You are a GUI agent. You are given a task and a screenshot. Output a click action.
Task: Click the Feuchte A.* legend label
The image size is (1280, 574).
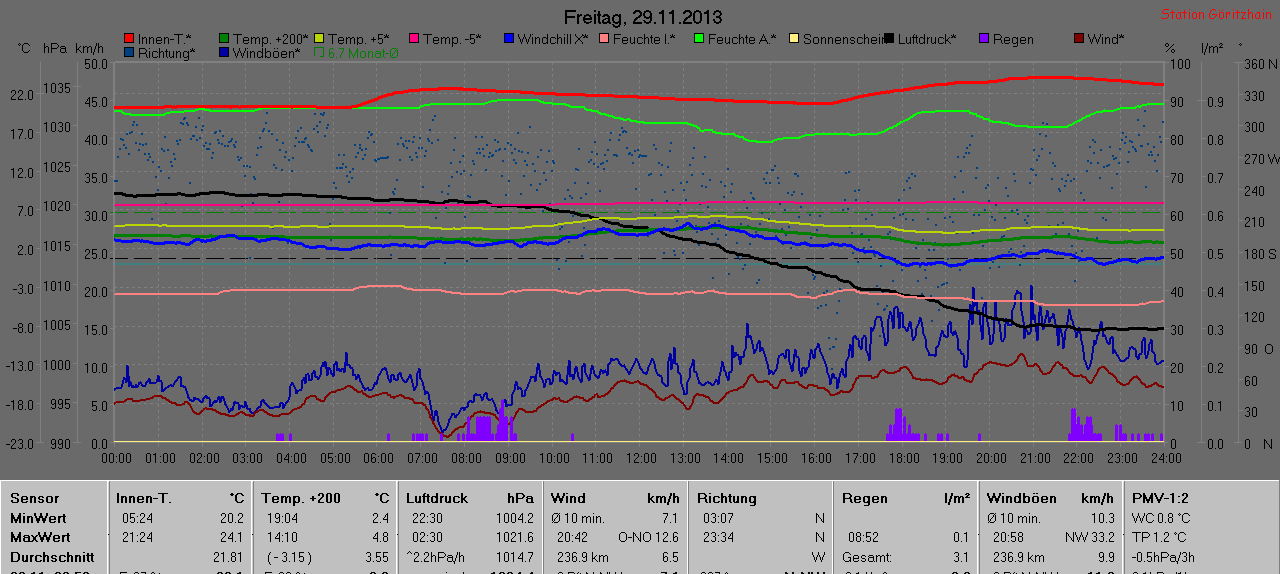pyautogui.click(x=742, y=39)
